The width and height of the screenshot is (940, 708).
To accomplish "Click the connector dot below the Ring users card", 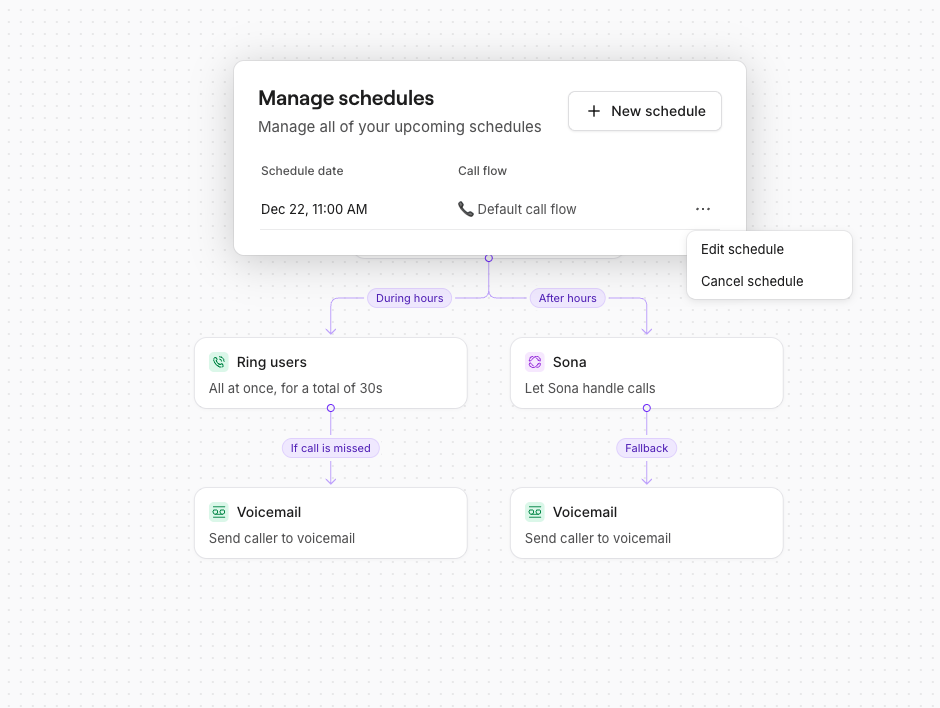I will pos(331,409).
